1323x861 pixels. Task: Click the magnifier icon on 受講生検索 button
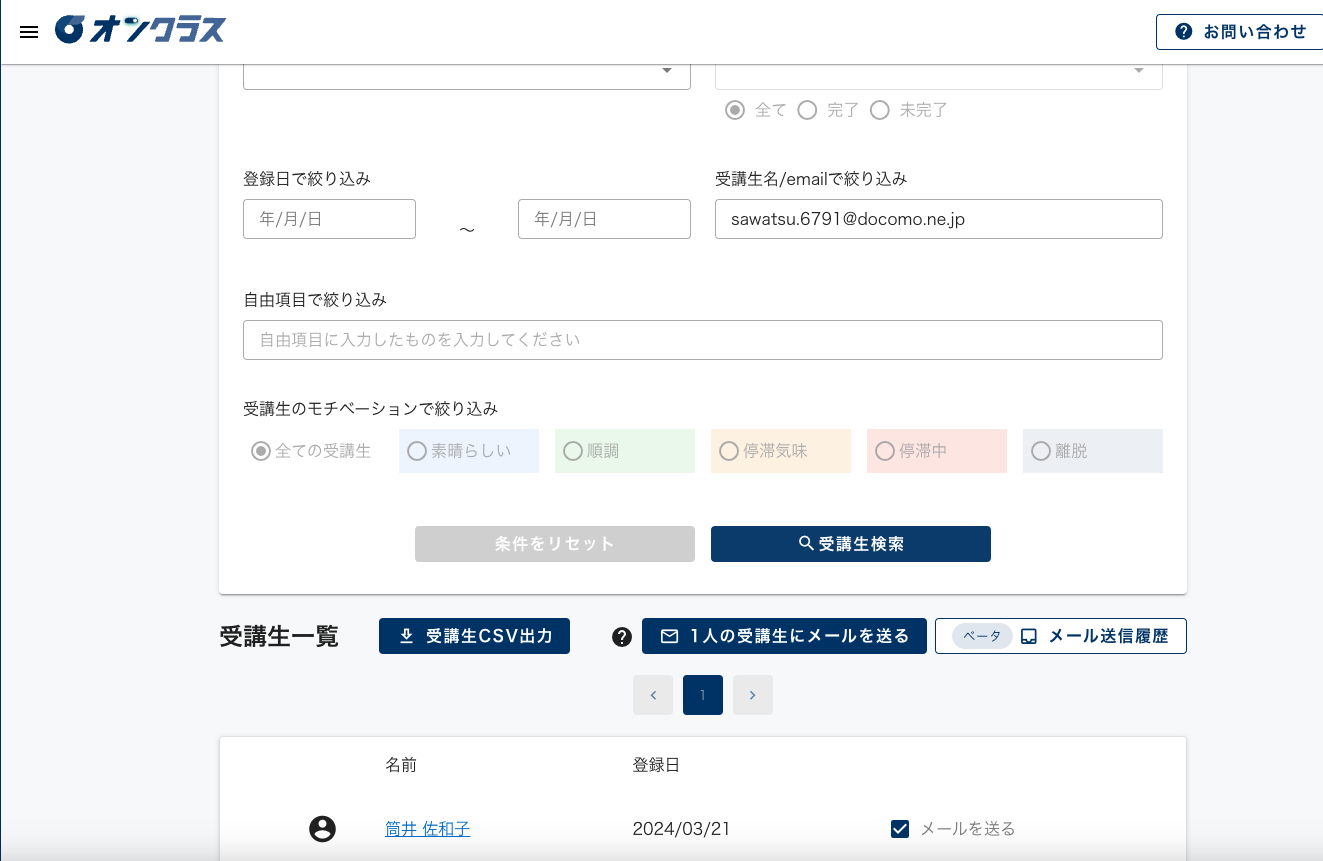pyautogui.click(x=805, y=543)
